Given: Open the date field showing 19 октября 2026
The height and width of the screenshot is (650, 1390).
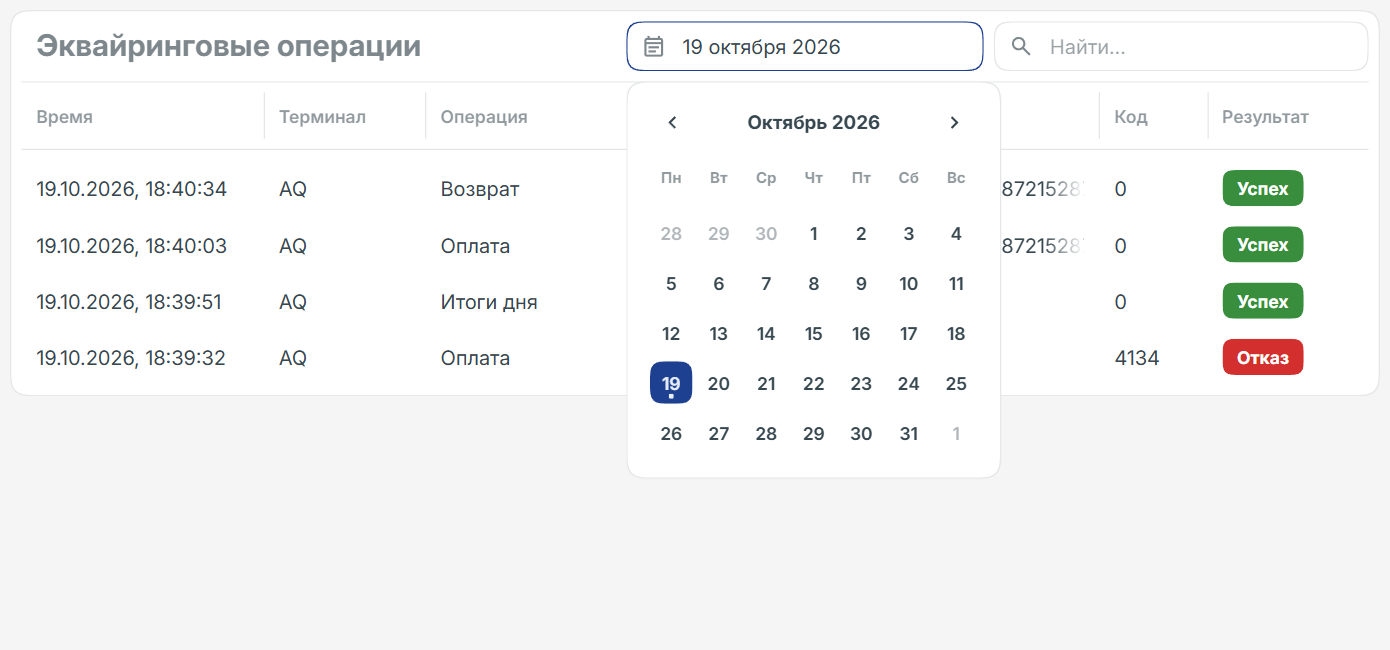Looking at the screenshot, I should (x=805, y=47).
